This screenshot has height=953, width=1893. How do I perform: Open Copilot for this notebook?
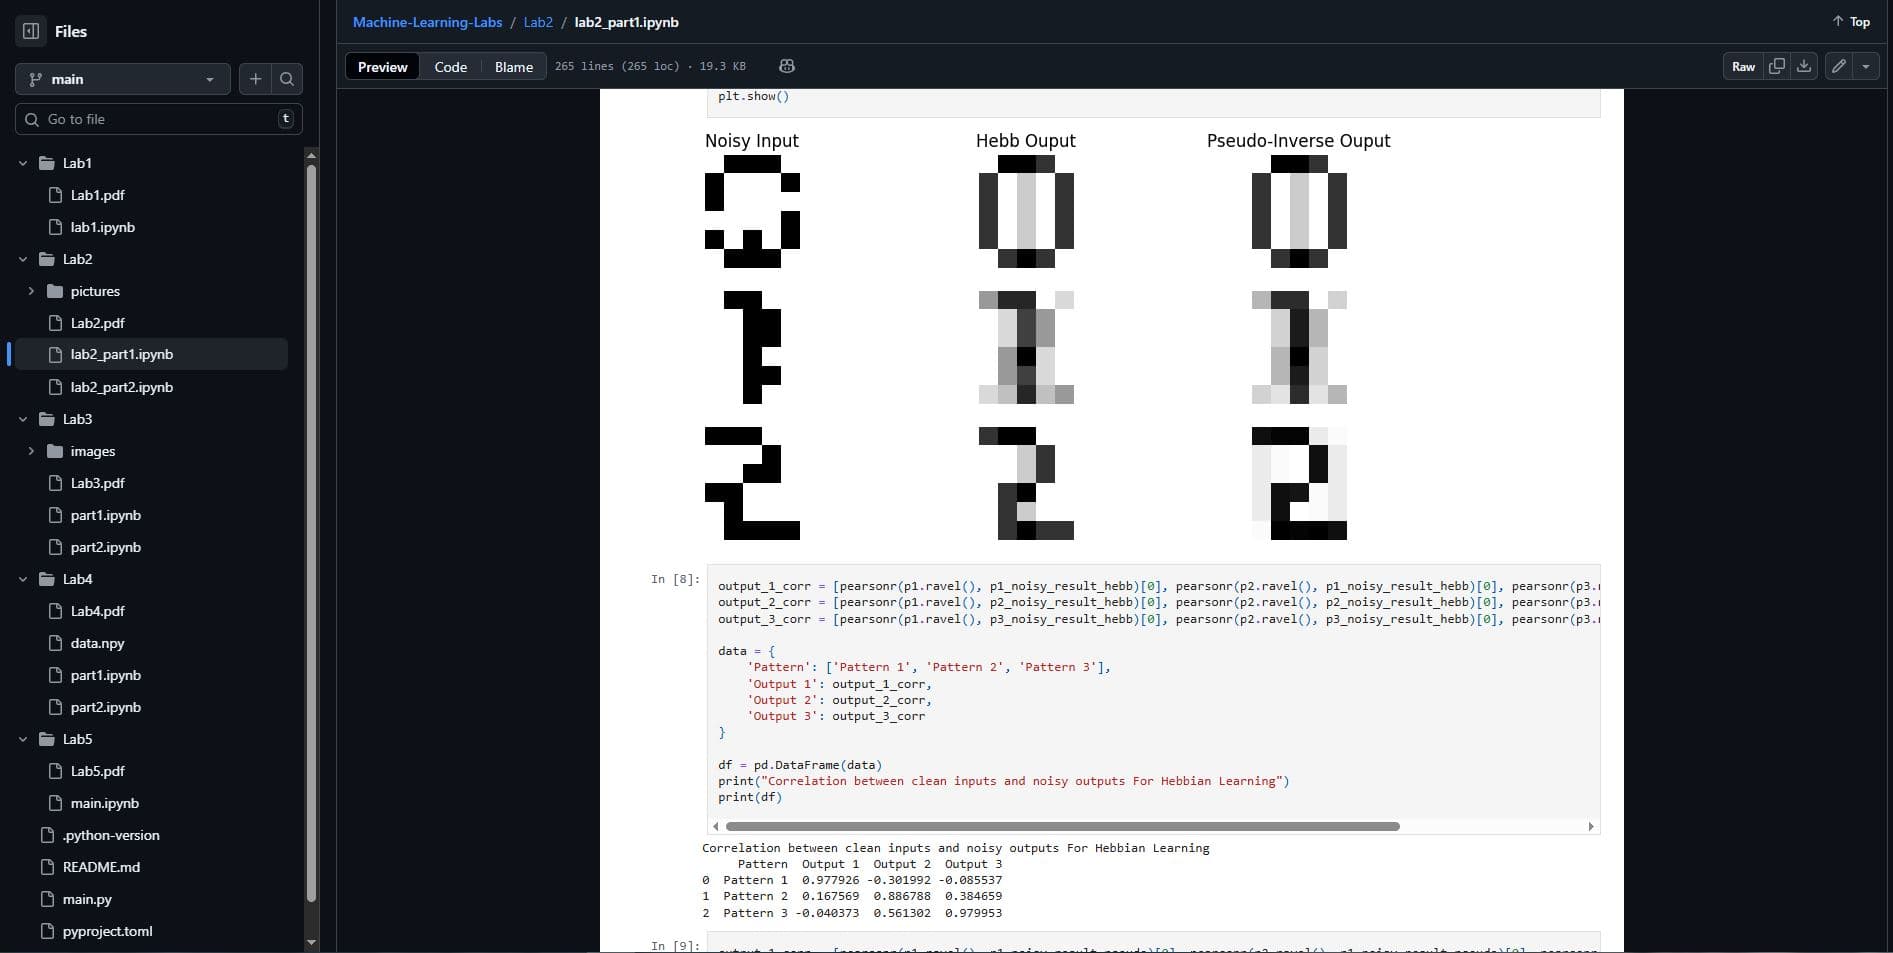point(786,66)
